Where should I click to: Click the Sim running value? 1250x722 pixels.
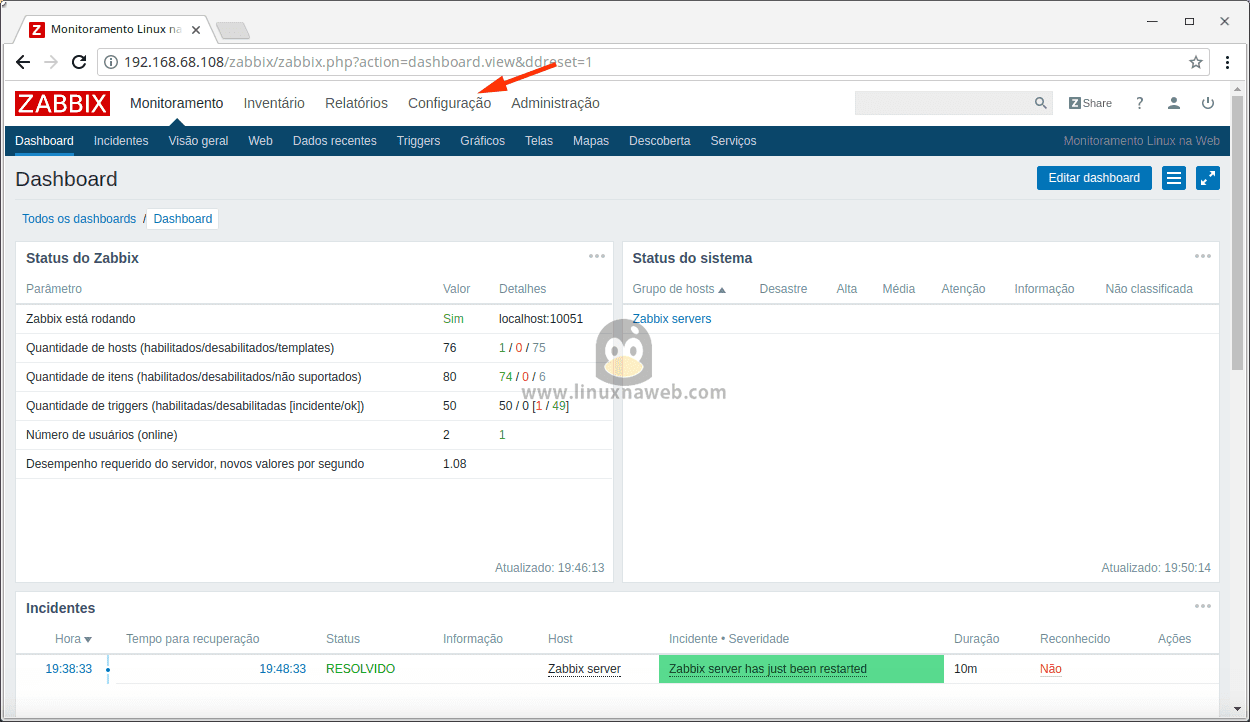(x=453, y=319)
